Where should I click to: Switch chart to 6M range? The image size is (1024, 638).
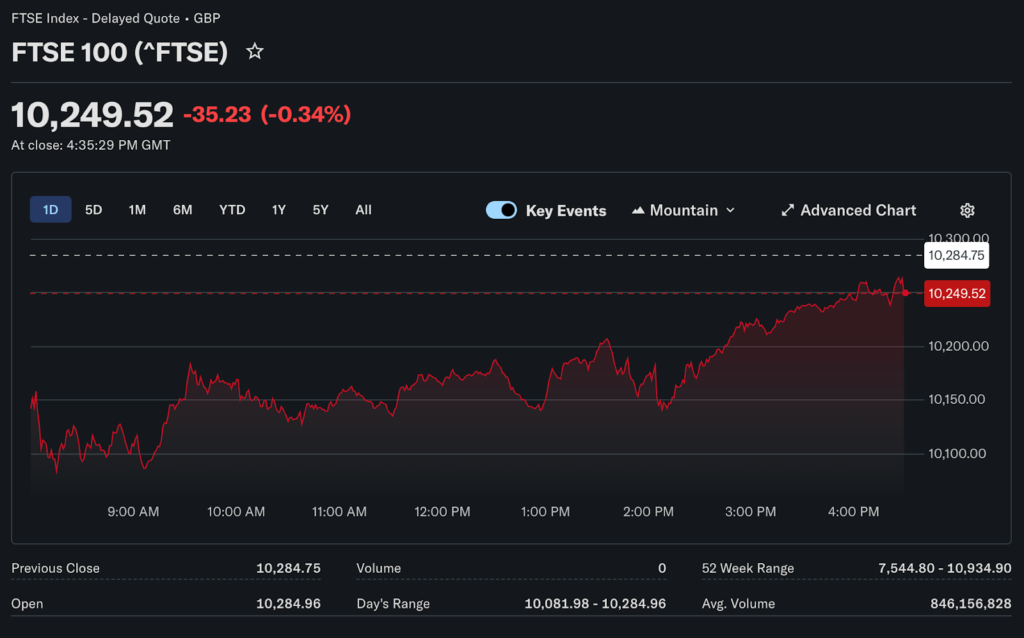click(182, 210)
